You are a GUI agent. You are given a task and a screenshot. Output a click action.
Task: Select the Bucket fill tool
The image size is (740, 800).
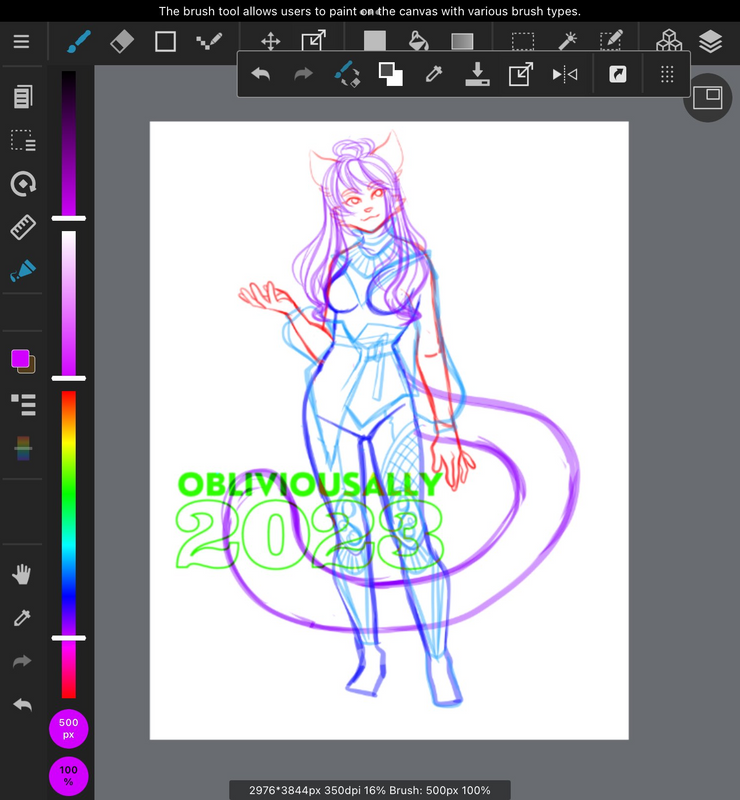pyautogui.click(x=418, y=41)
